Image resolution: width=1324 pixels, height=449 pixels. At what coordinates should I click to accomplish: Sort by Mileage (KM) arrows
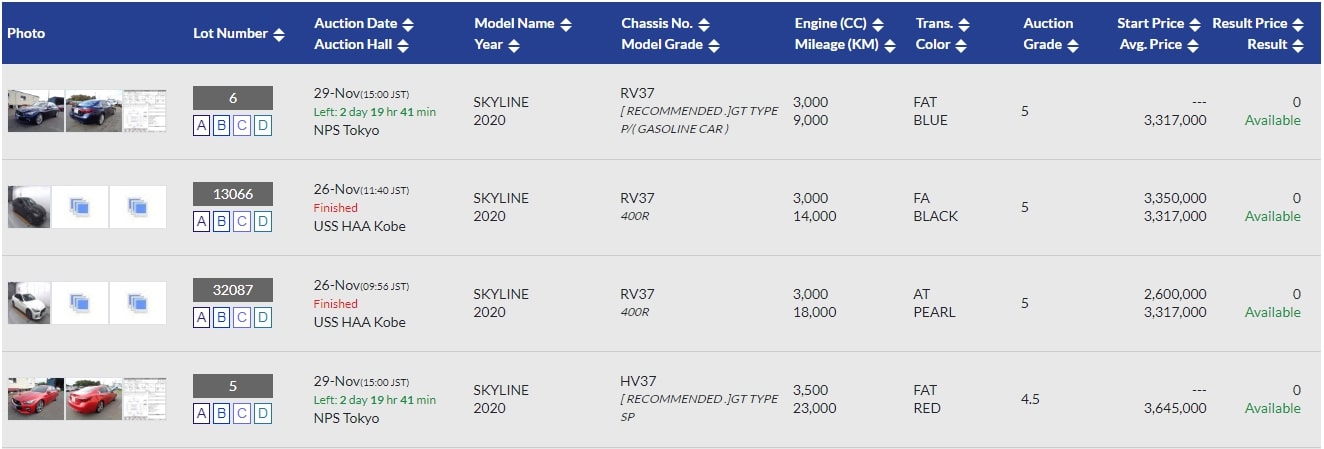pyautogui.click(x=890, y=45)
